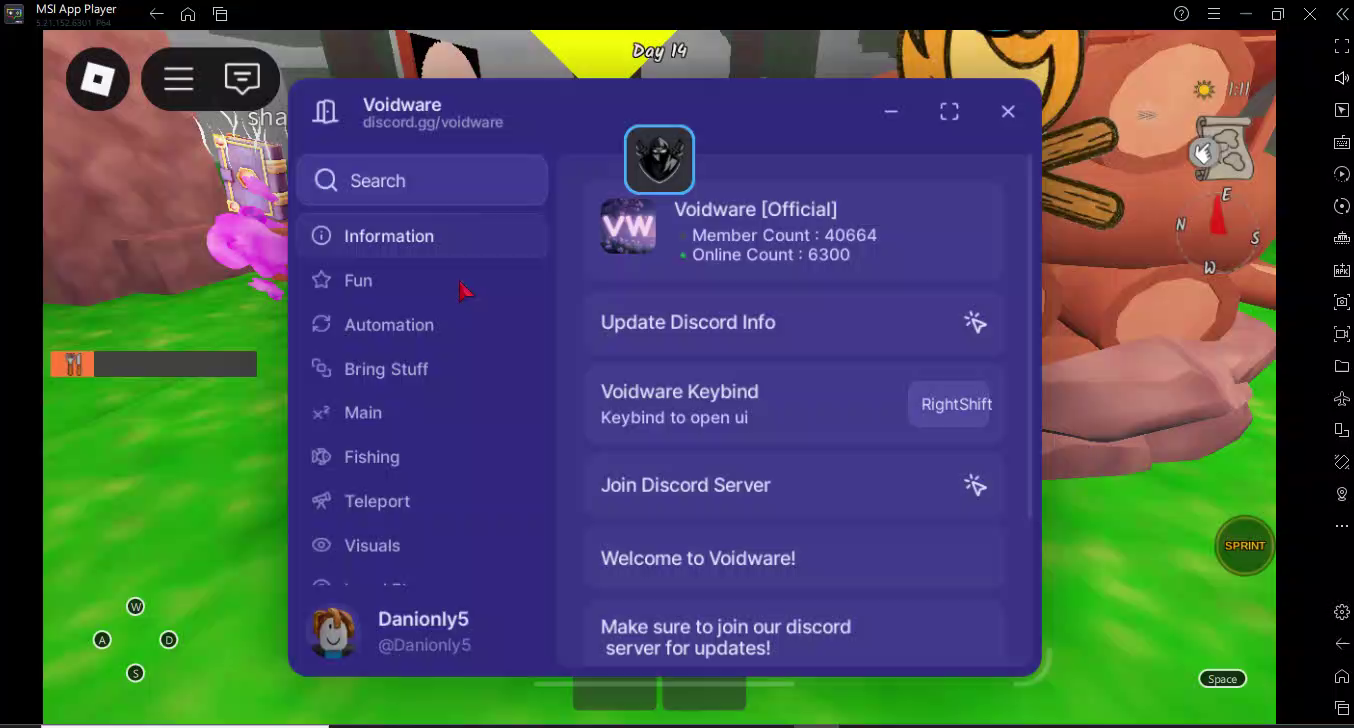Click the discord.gg/voidware link text

click(433, 123)
